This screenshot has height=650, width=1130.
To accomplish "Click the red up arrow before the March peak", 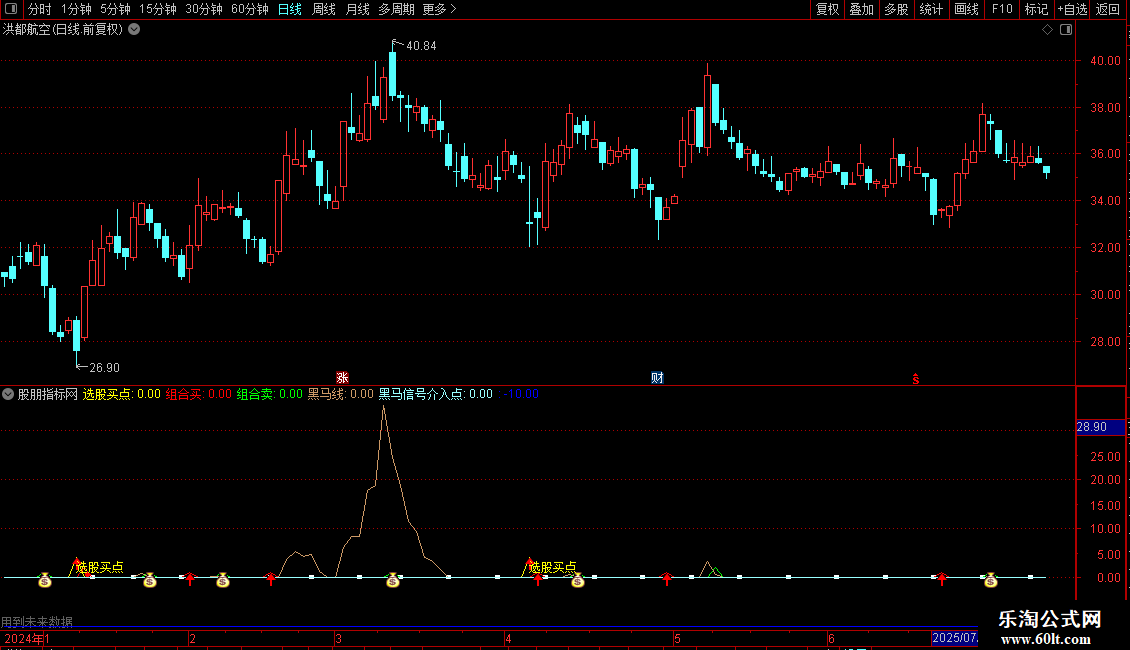I will point(271,578).
